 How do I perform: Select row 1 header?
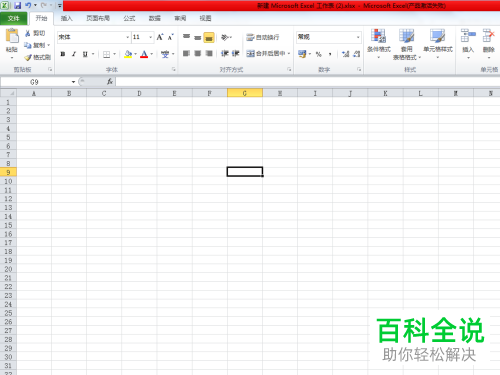[8, 102]
